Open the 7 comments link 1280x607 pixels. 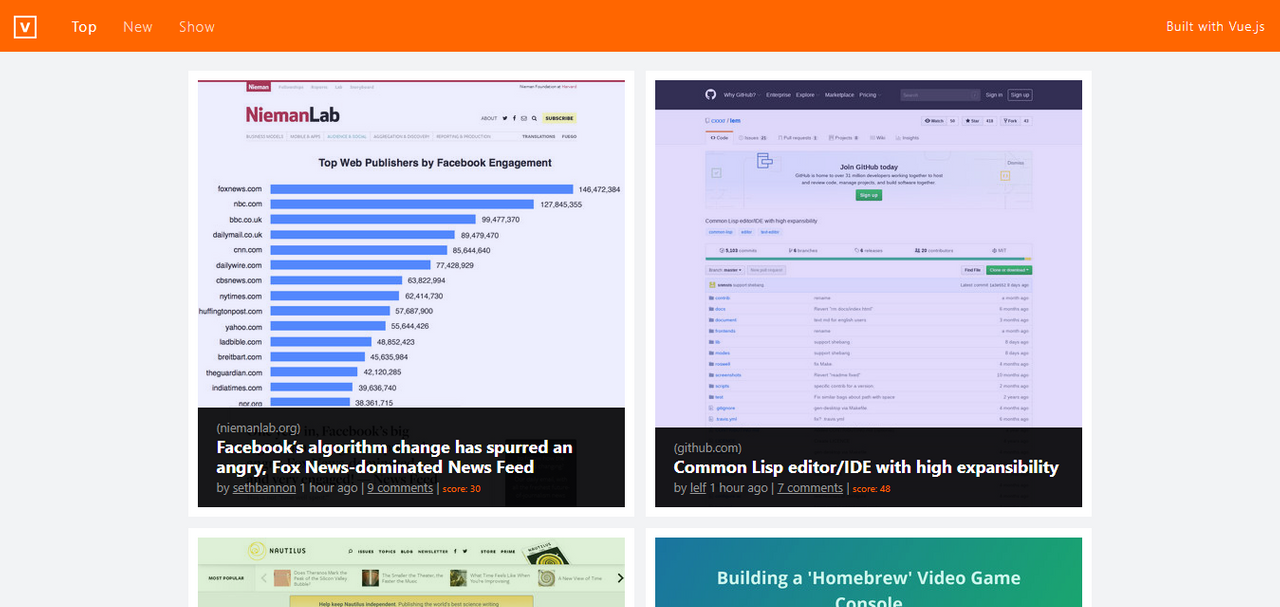click(810, 488)
